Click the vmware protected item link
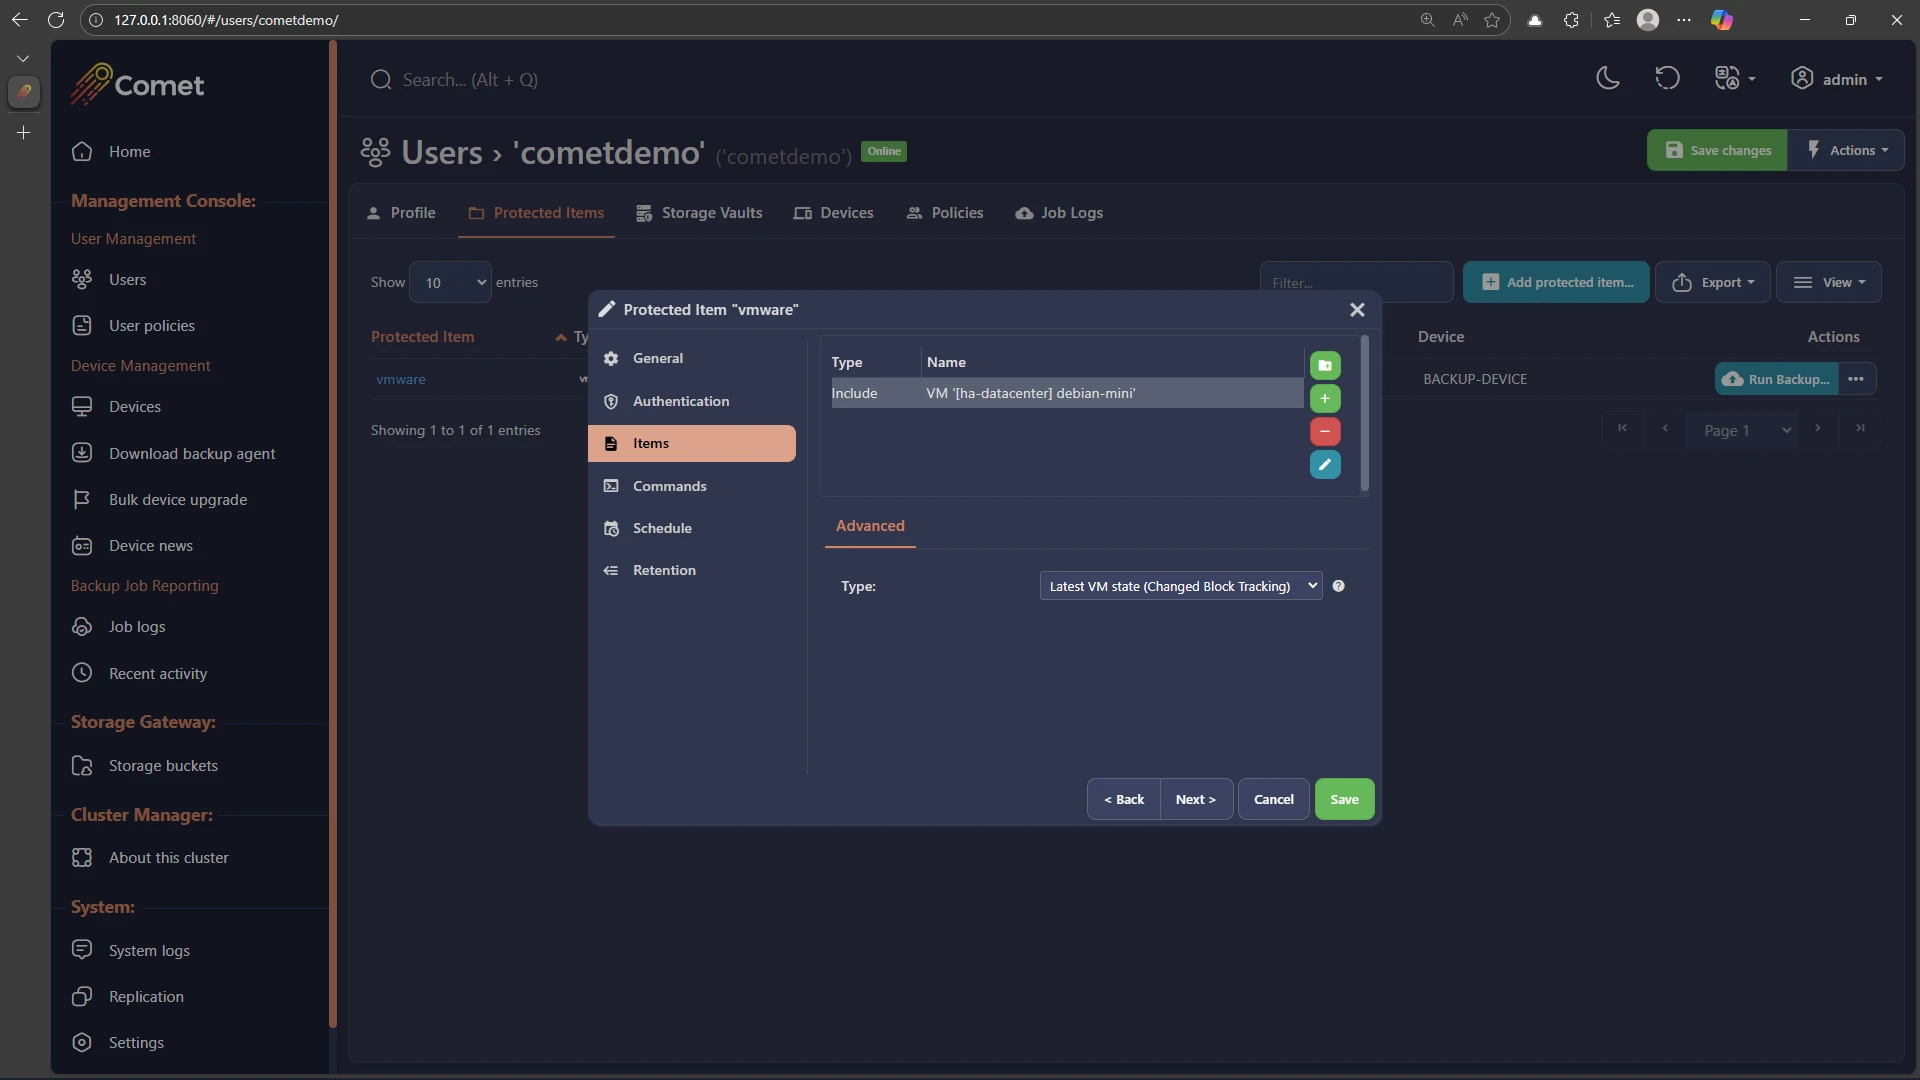Screen dimensions: 1920x1080 pyautogui.click(x=400, y=379)
